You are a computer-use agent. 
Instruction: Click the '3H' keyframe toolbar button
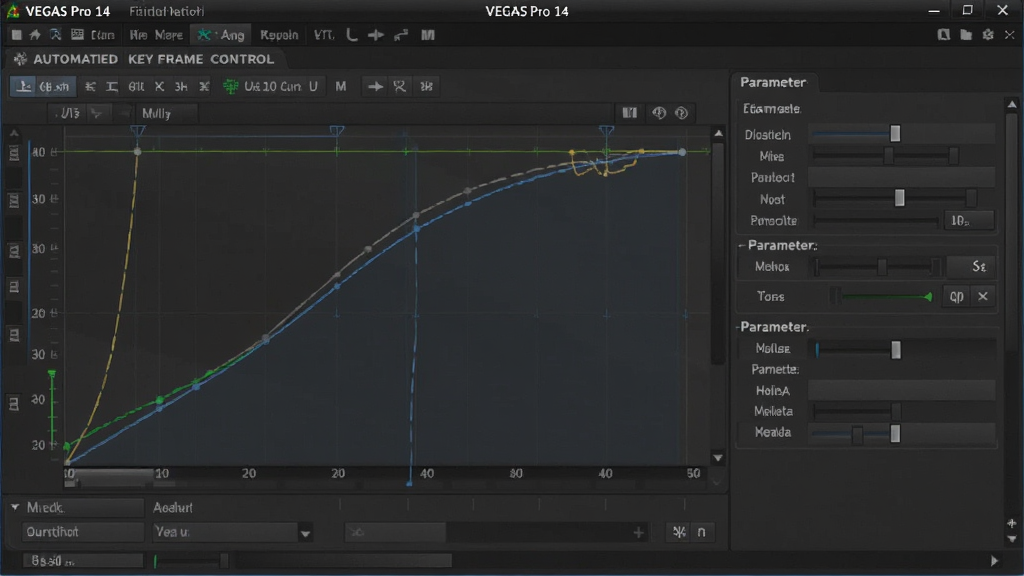click(181, 86)
